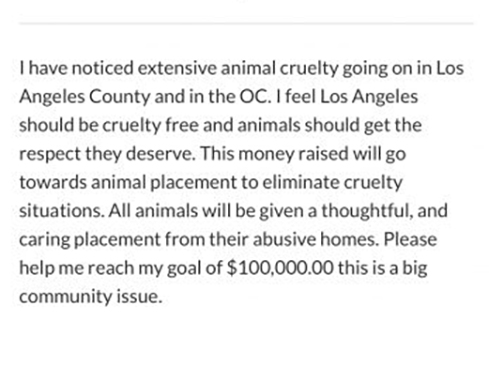
Task: Click the words "community issue"
Action: click(90, 297)
